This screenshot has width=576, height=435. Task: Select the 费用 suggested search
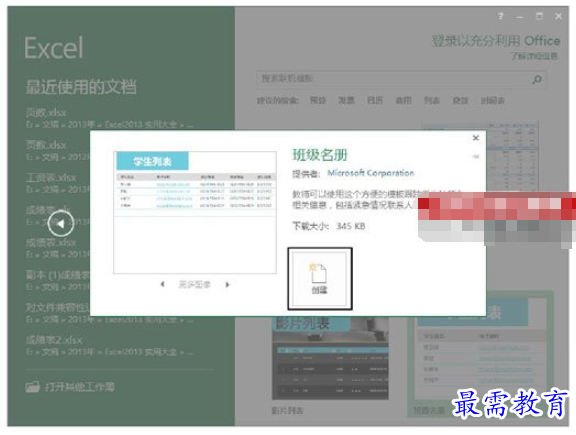(403, 100)
